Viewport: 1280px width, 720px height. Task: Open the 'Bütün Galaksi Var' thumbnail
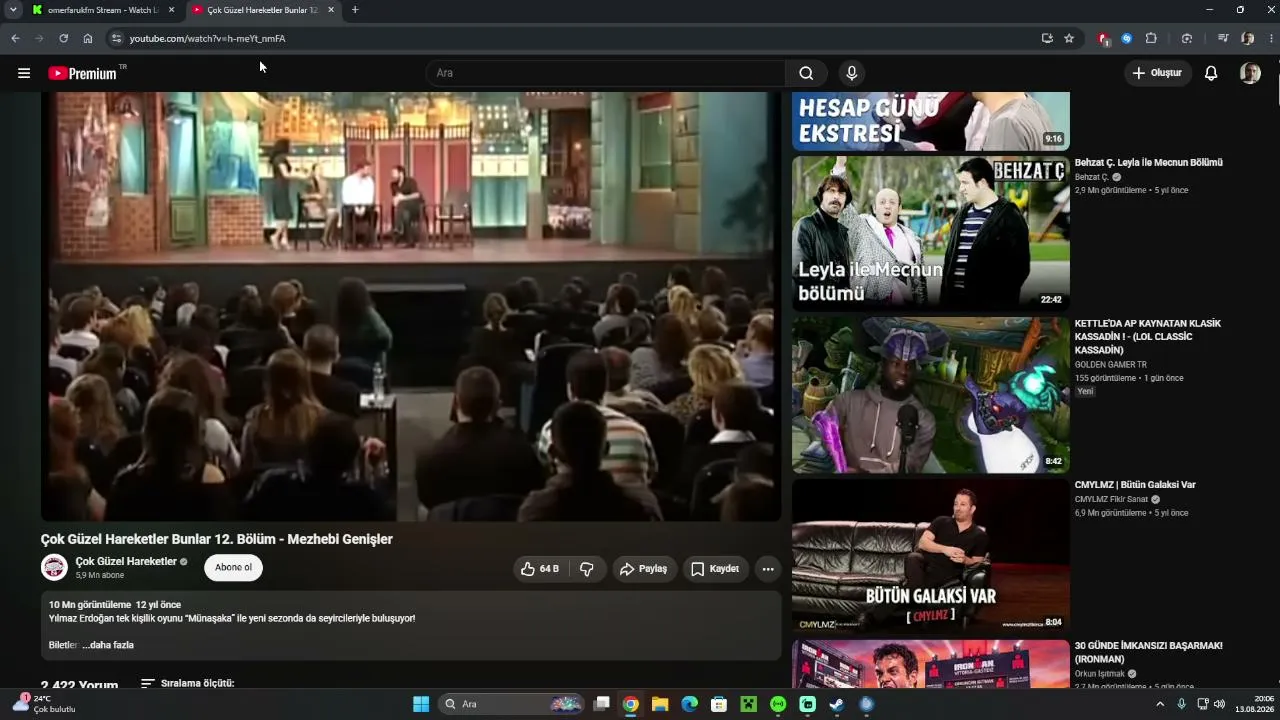click(x=931, y=556)
